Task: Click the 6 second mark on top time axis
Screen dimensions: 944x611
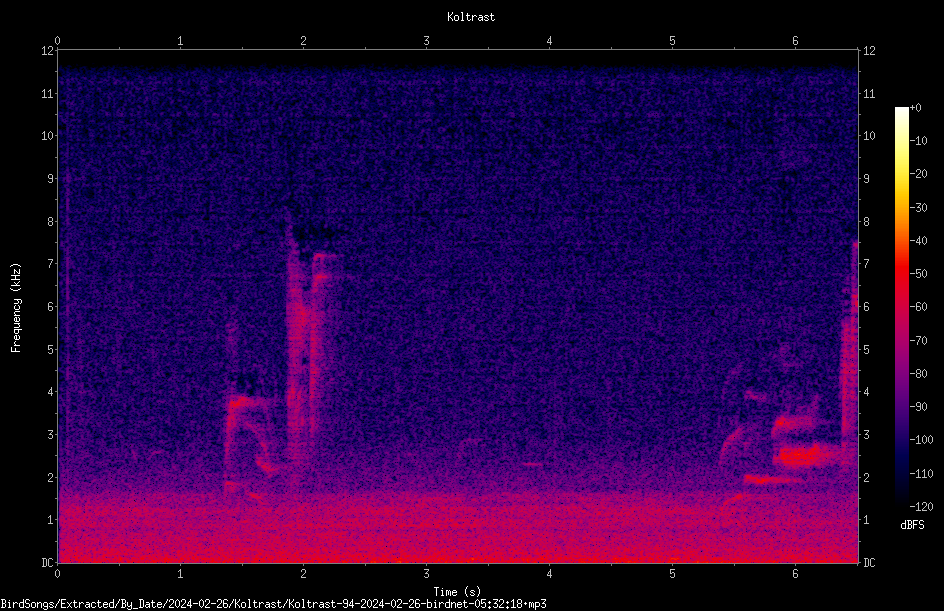Action: coord(795,41)
